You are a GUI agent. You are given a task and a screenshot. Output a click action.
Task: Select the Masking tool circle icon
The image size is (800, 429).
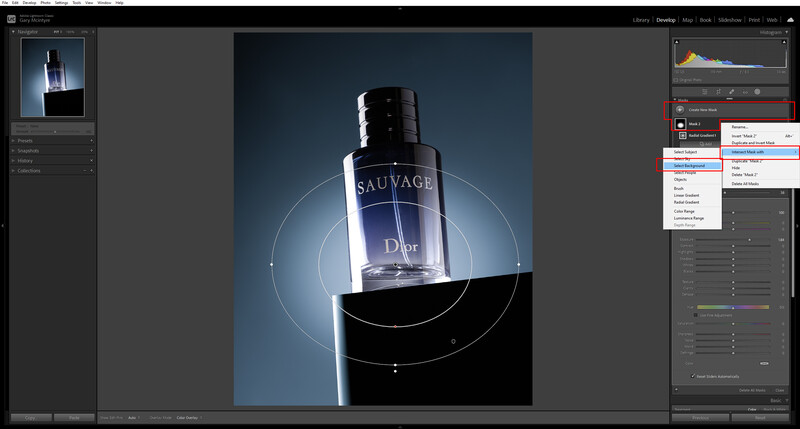click(x=757, y=92)
